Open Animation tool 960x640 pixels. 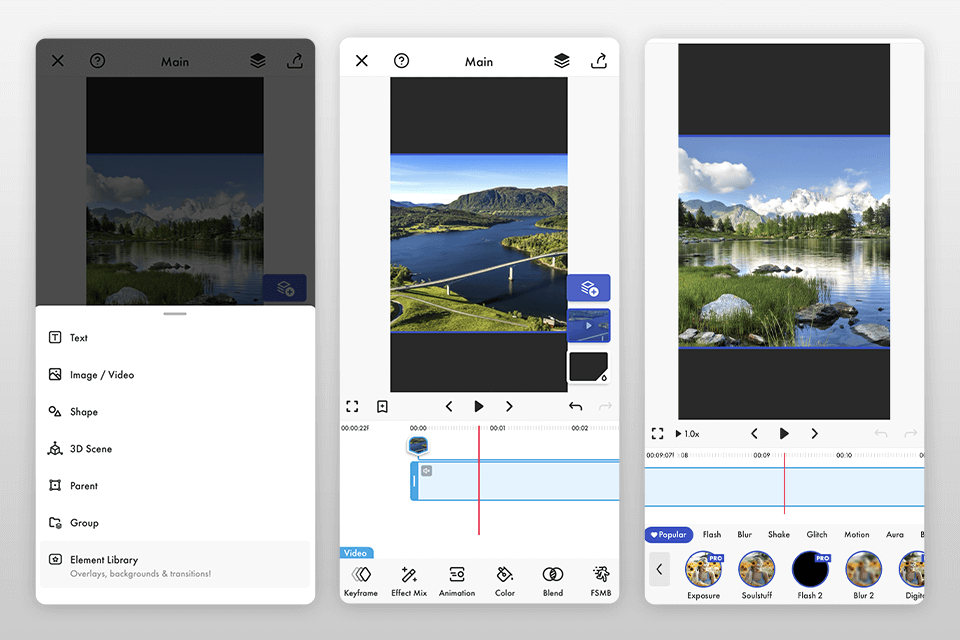[x=457, y=581]
